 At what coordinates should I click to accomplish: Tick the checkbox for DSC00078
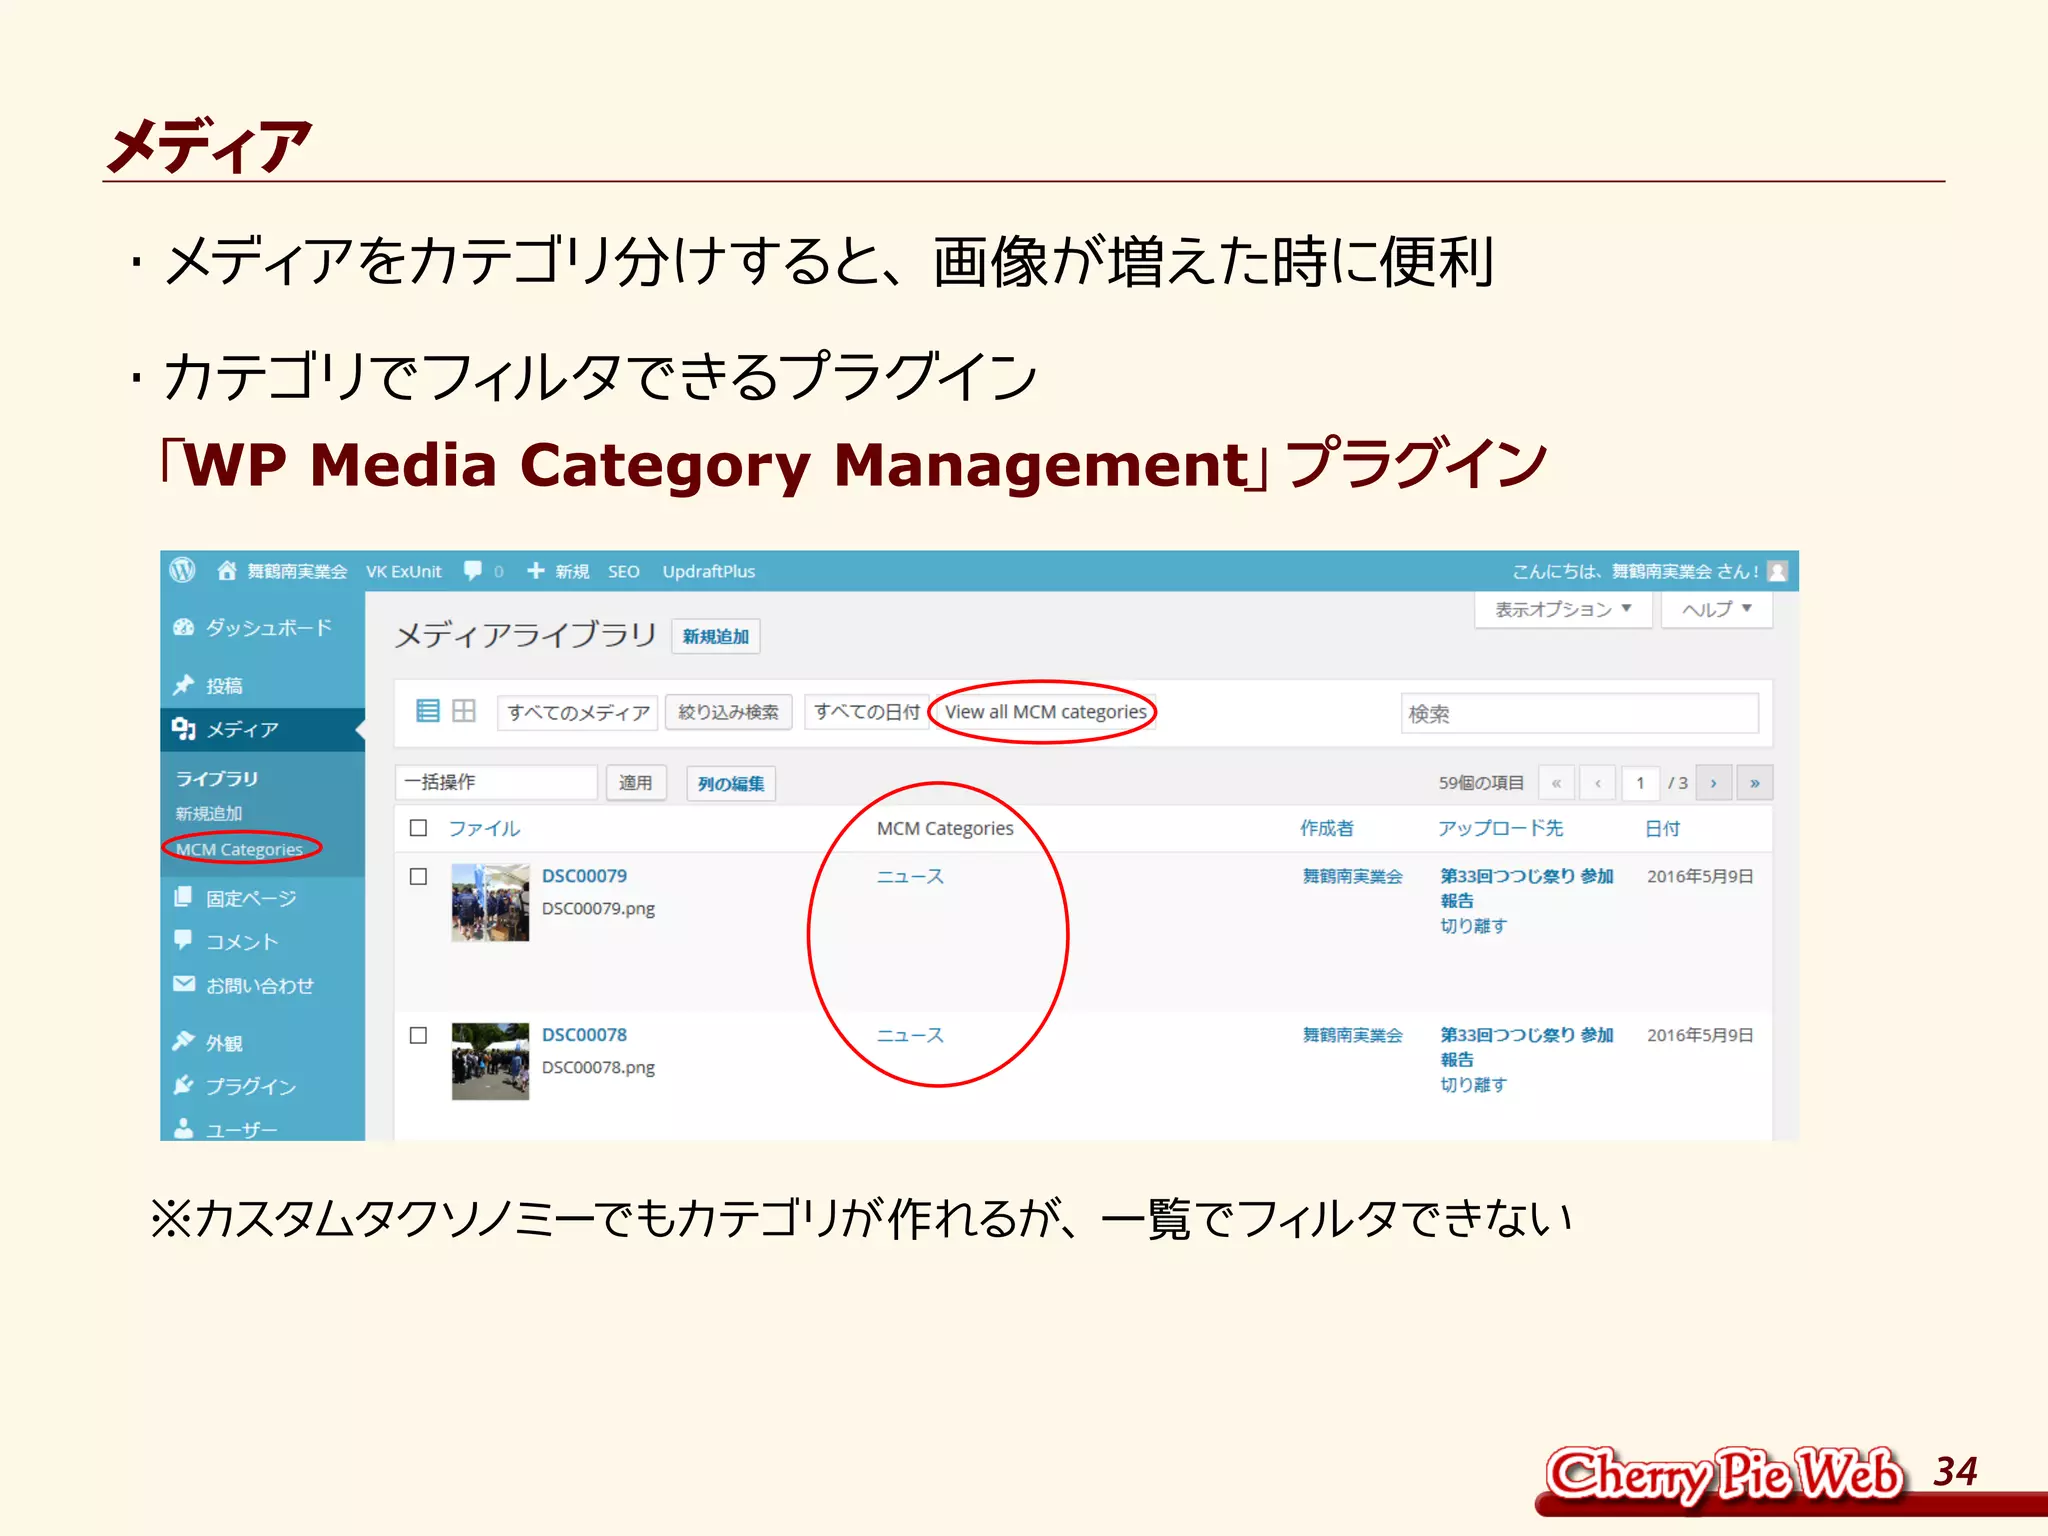tap(419, 1036)
